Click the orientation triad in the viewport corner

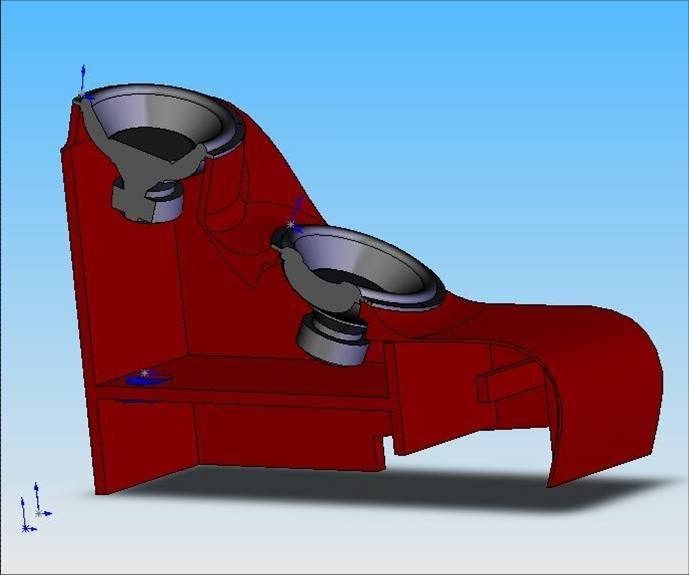pos(31,508)
